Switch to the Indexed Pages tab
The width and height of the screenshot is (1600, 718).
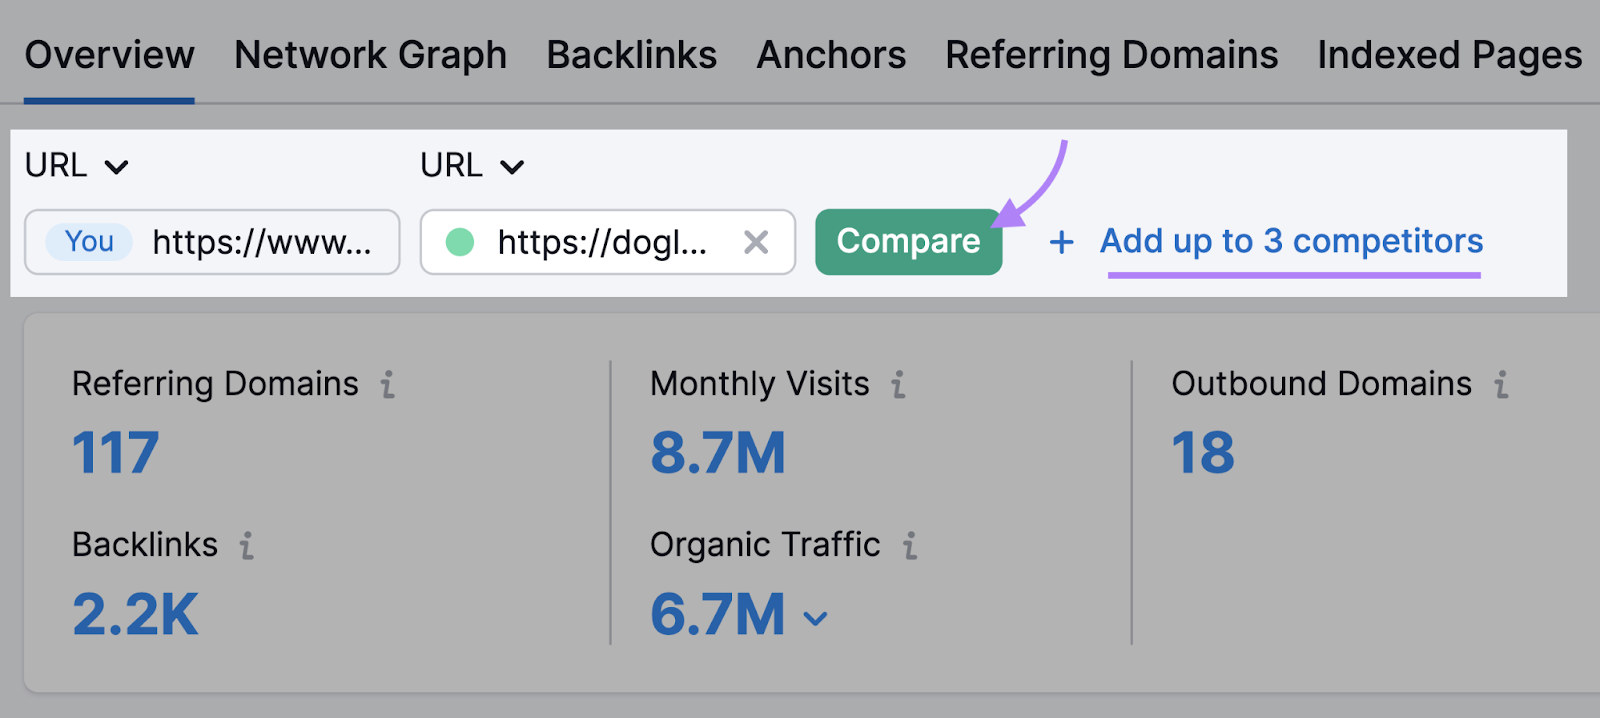pos(1448,55)
